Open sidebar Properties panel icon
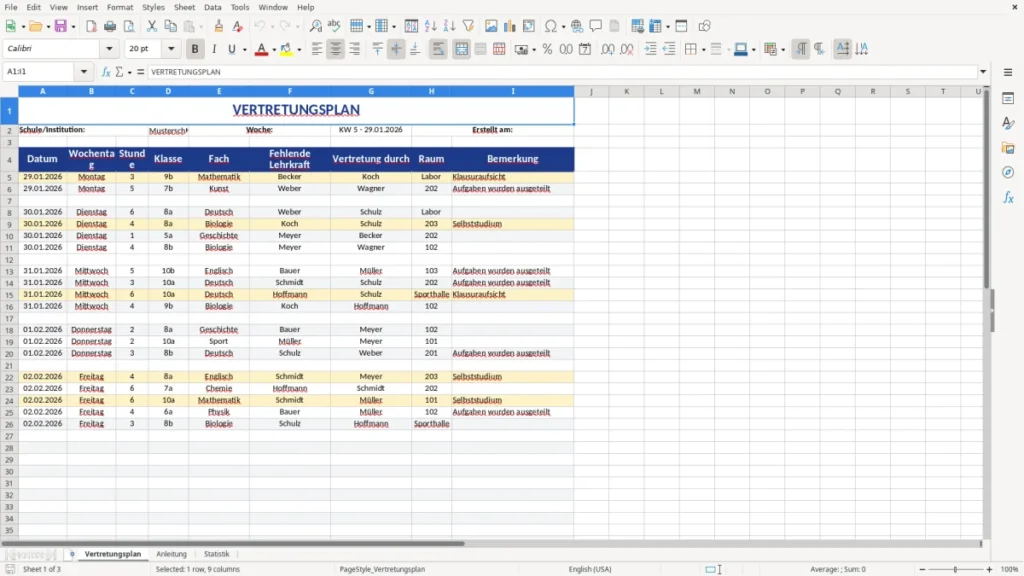 pos(1008,99)
